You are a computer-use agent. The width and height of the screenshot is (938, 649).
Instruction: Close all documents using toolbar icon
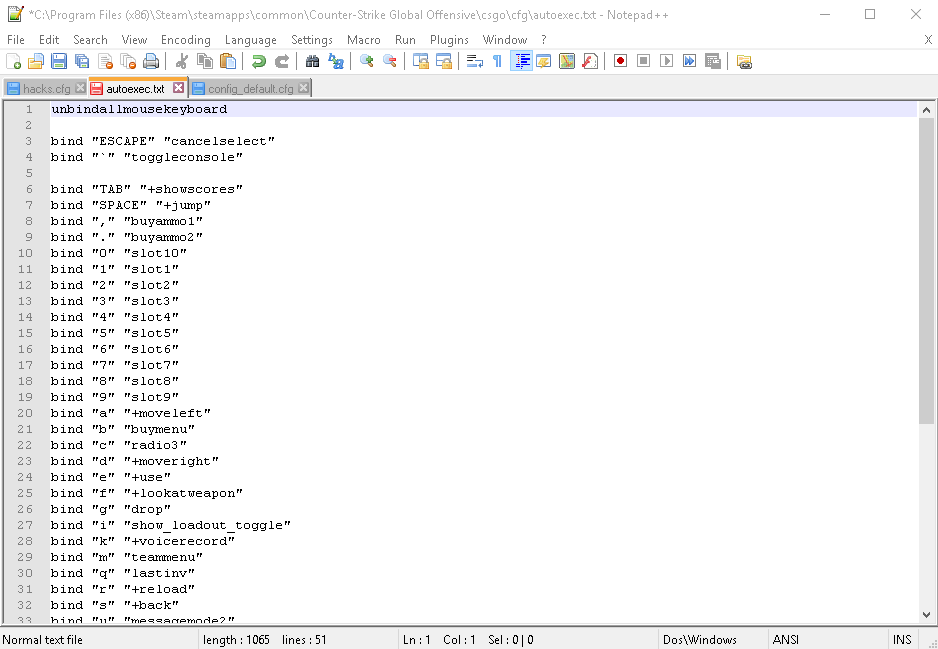pyautogui.click(x=128, y=61)
